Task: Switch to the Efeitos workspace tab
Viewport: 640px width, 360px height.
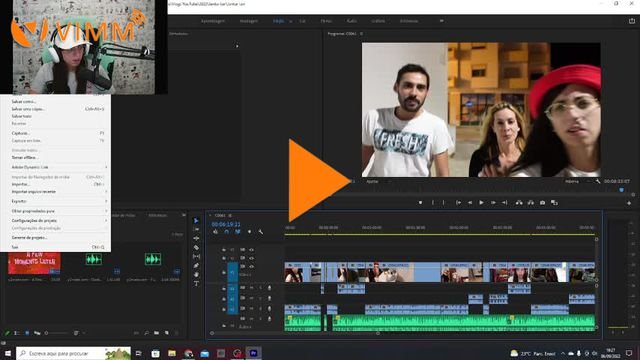Action: (326, 21)
